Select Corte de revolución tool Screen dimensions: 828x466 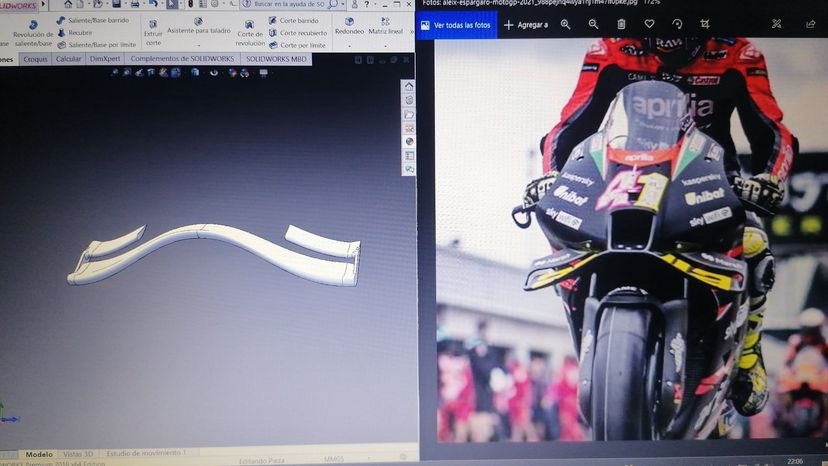tap(249, 33)
